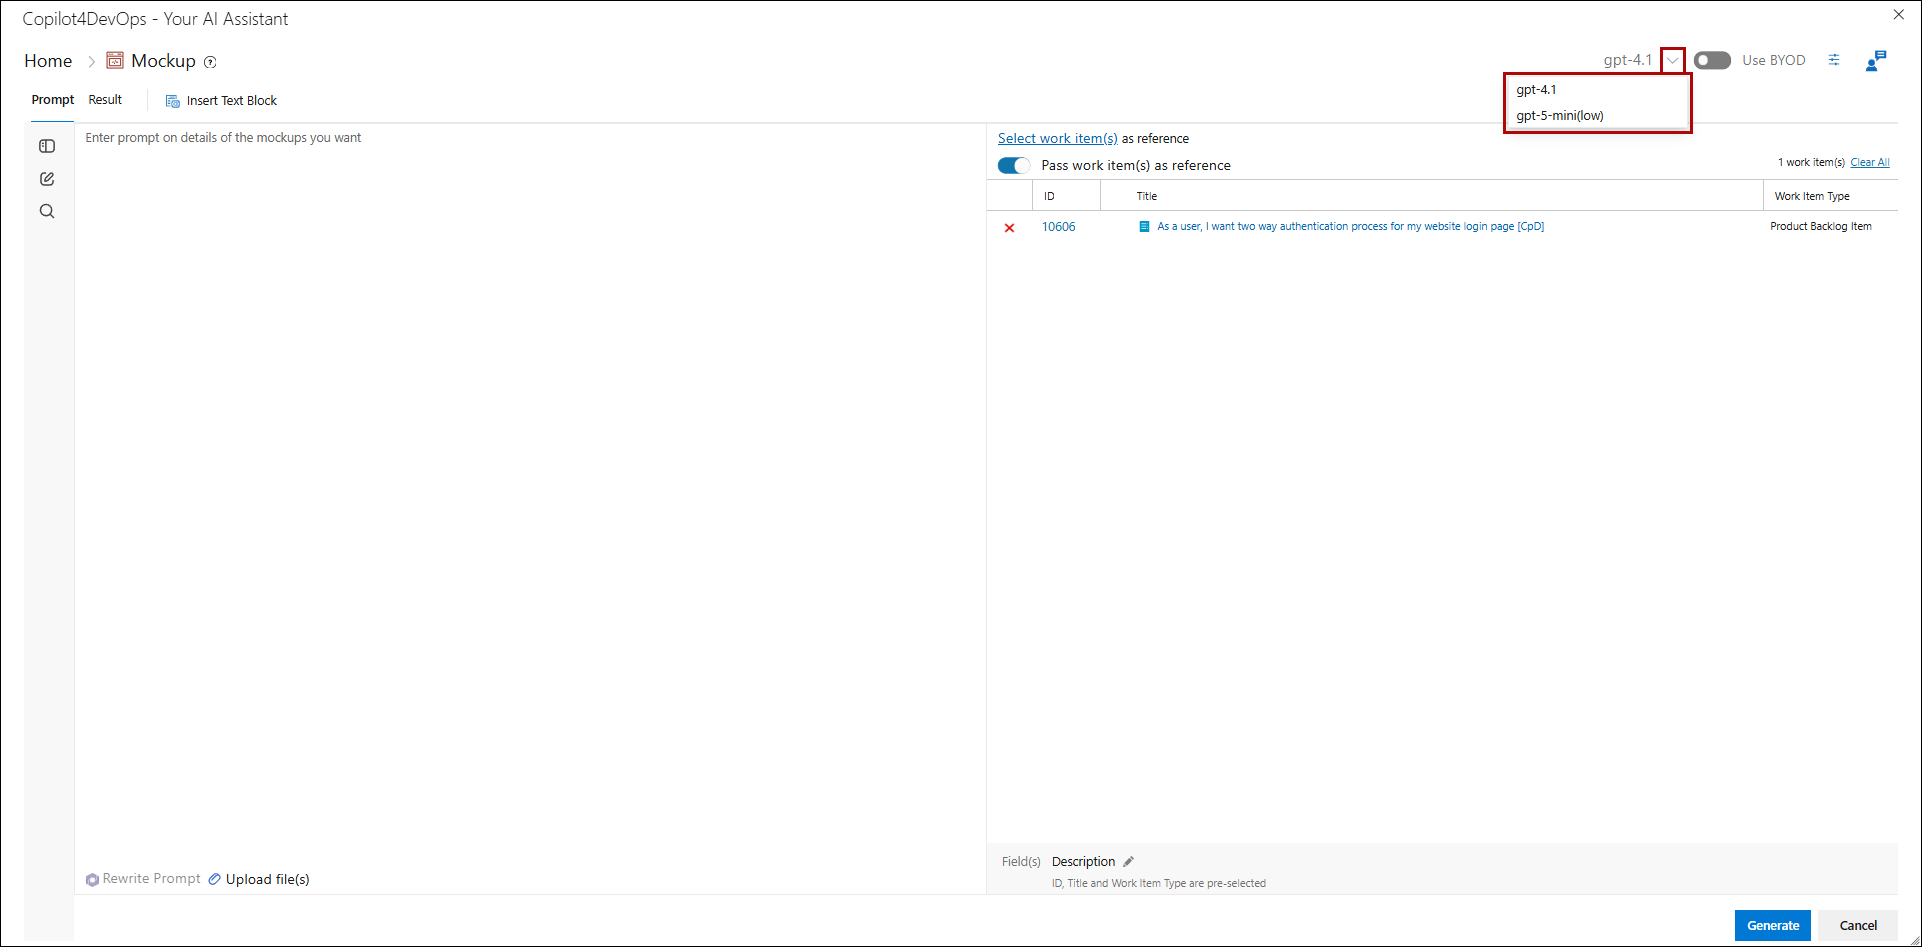Collapse the model selector dropdown arrow

[x=1672, y=61]
